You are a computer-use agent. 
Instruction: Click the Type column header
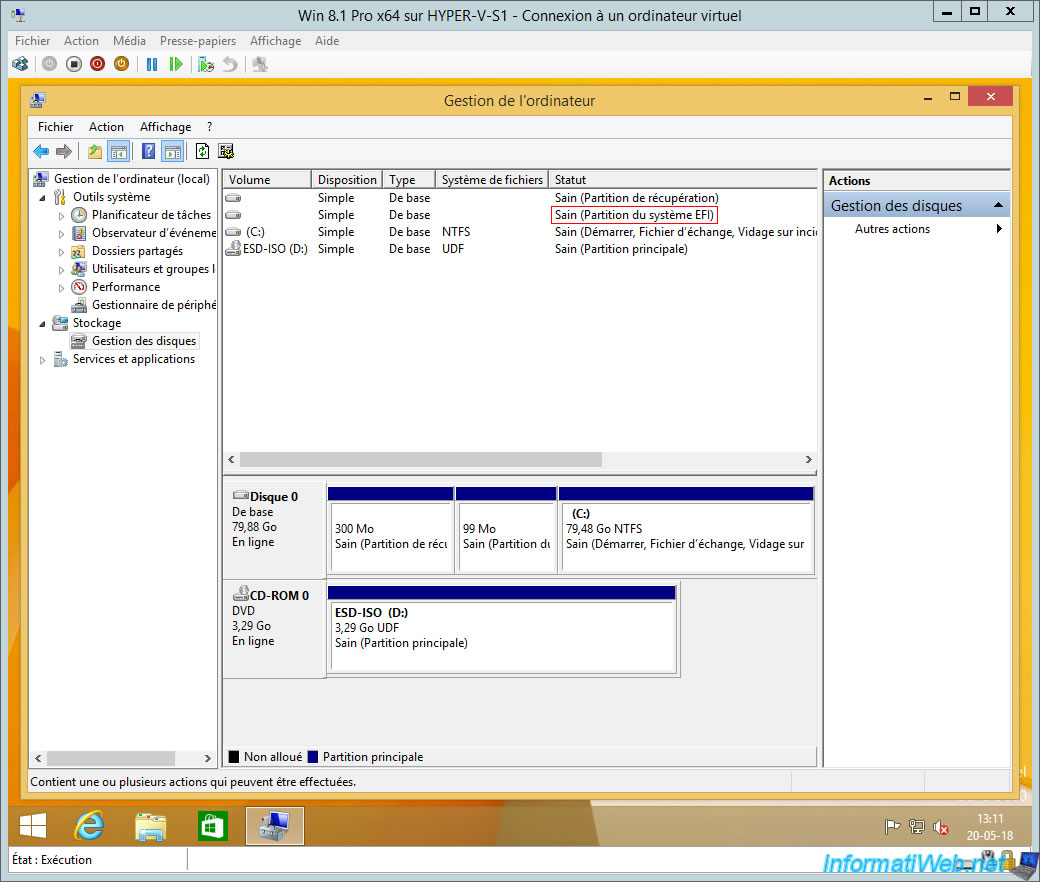pos(409,180)
